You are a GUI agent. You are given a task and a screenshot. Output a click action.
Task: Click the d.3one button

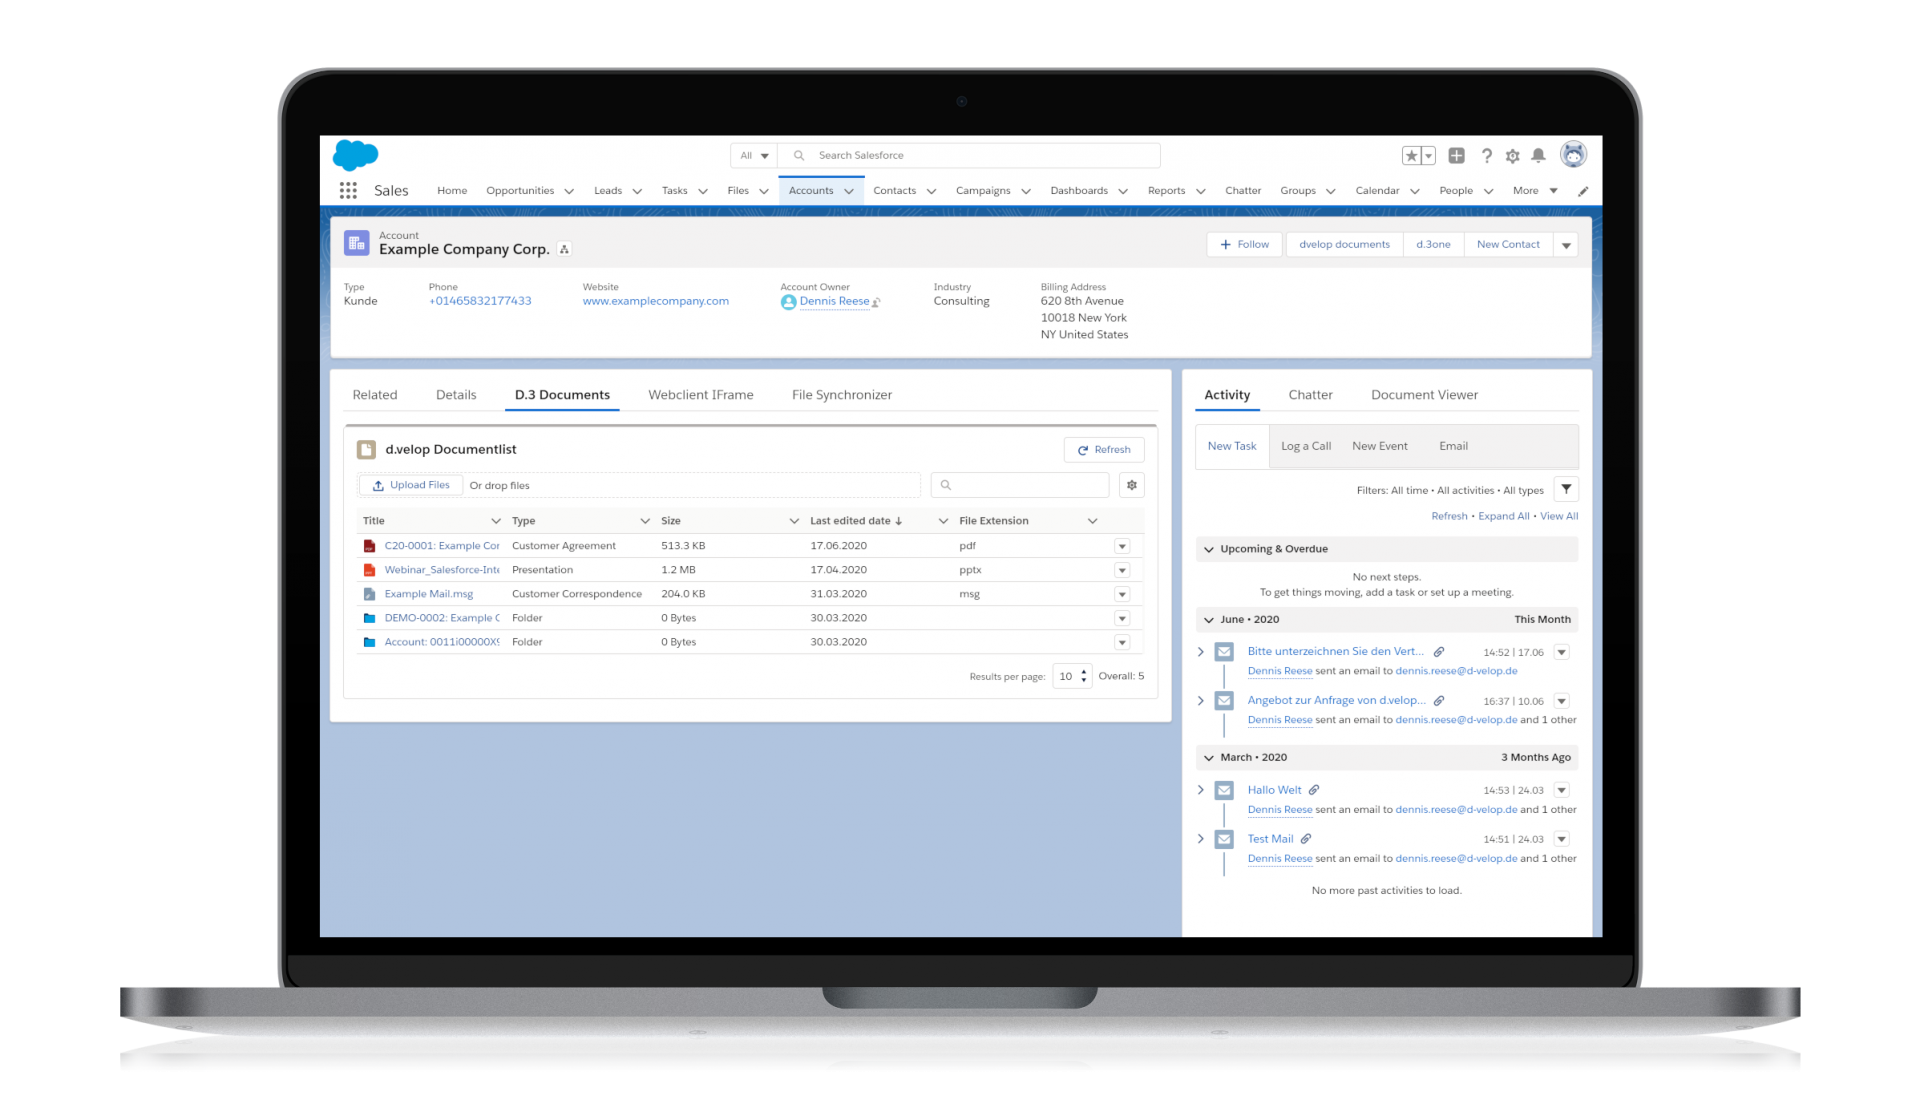click(1433, 245)
